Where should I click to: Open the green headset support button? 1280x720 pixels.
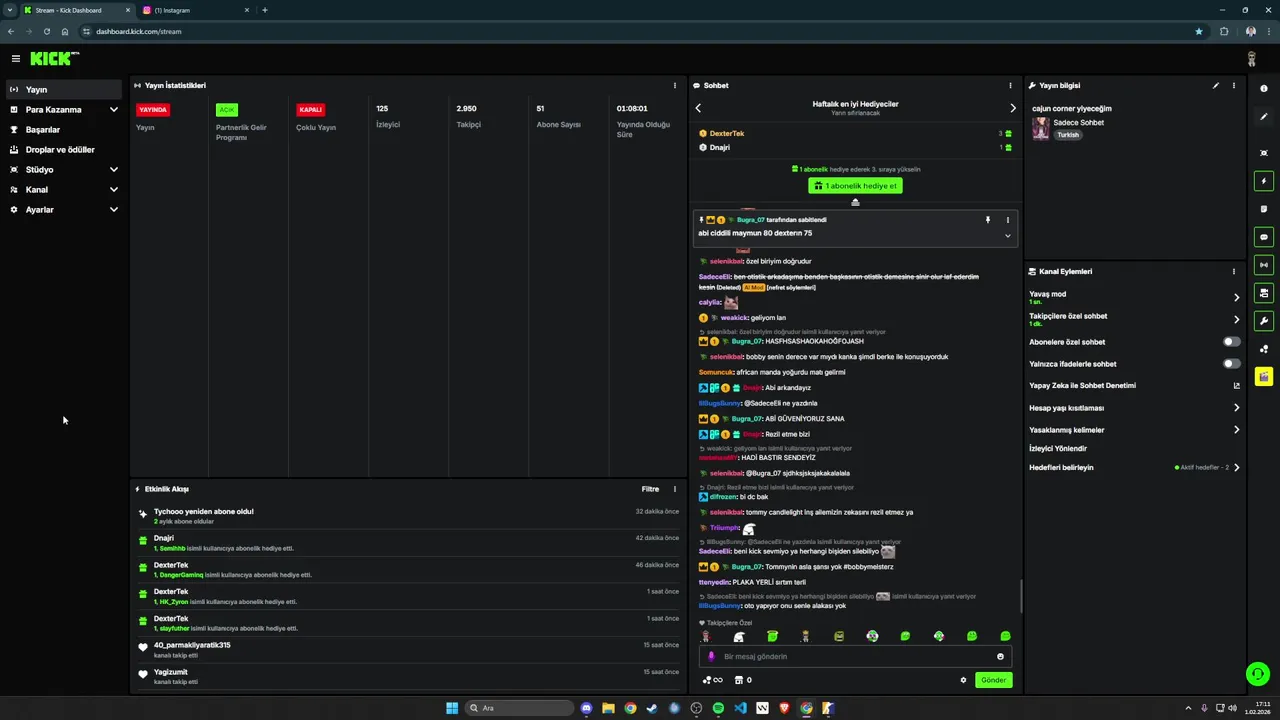coord(1257,674)
